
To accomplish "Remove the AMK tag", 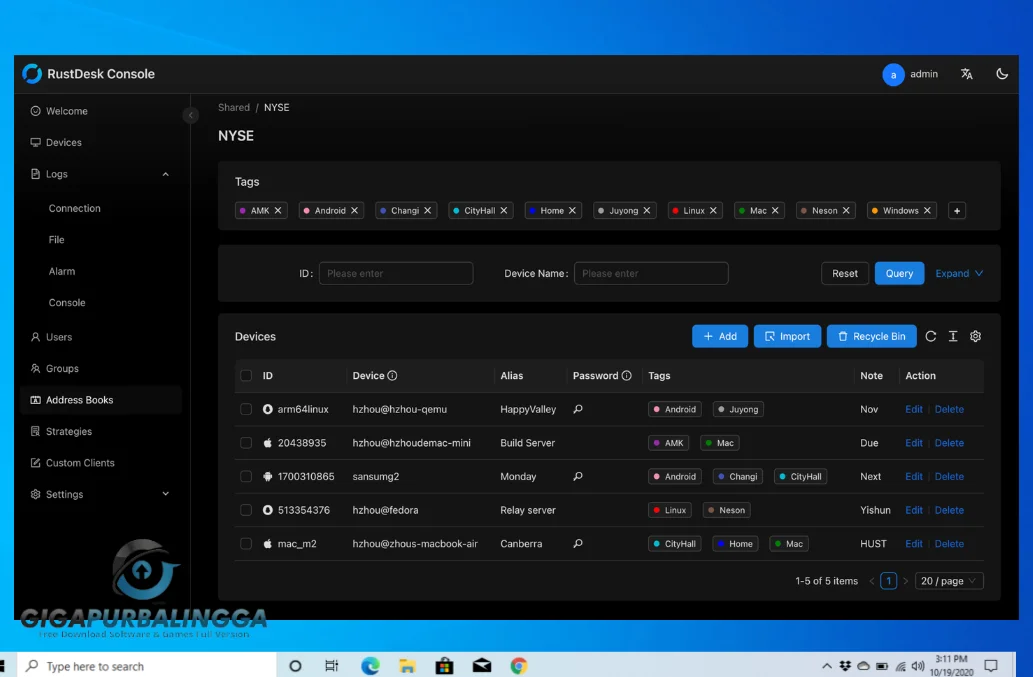I will (x=278, y=211).
